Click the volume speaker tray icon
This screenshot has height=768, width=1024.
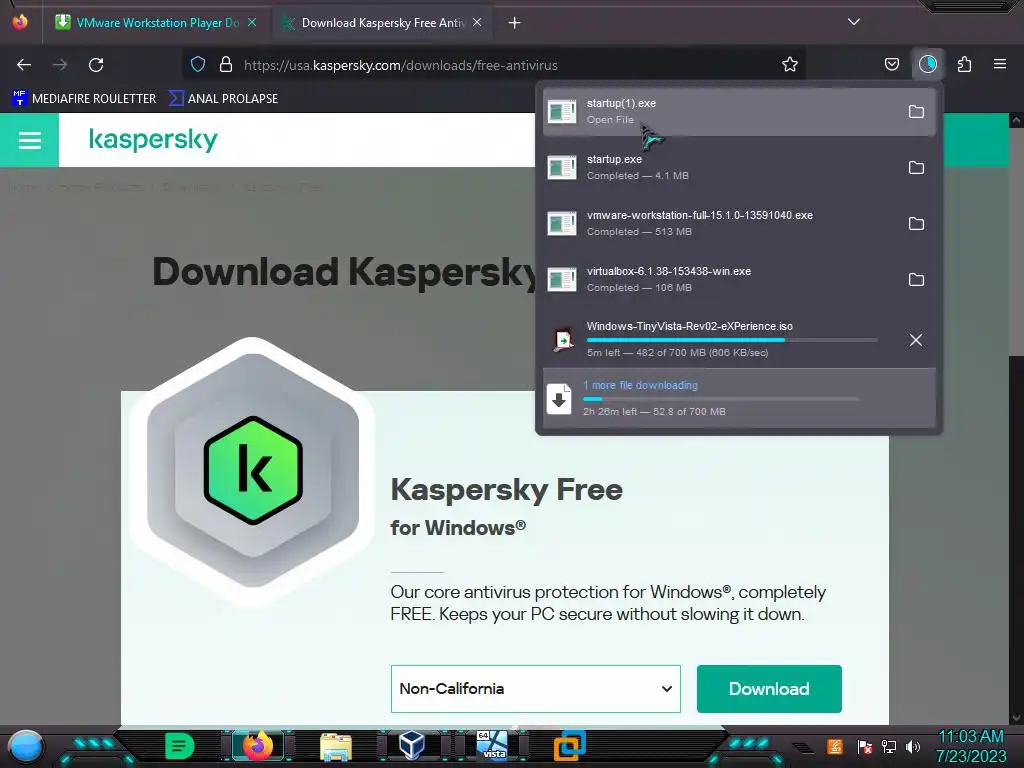[x=912, y=746]
